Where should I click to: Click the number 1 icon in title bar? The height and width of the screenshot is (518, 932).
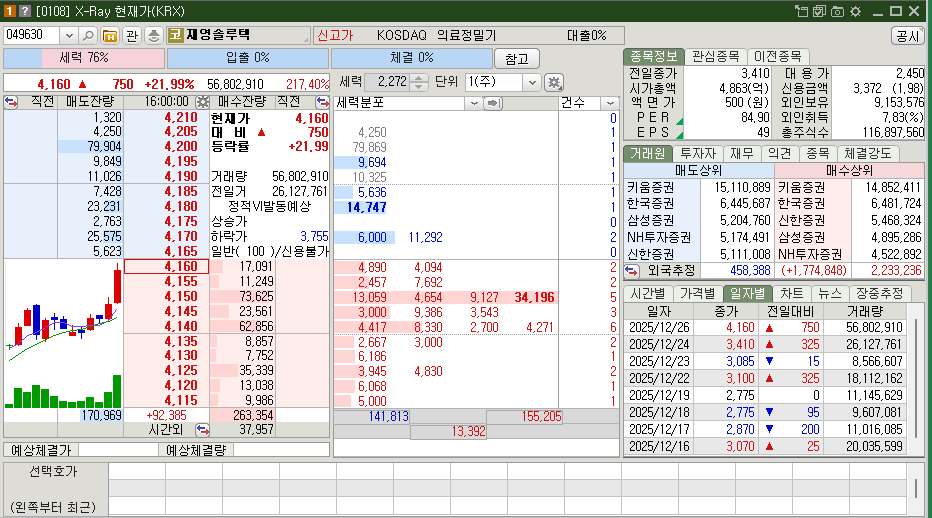[x=10, y=11]
